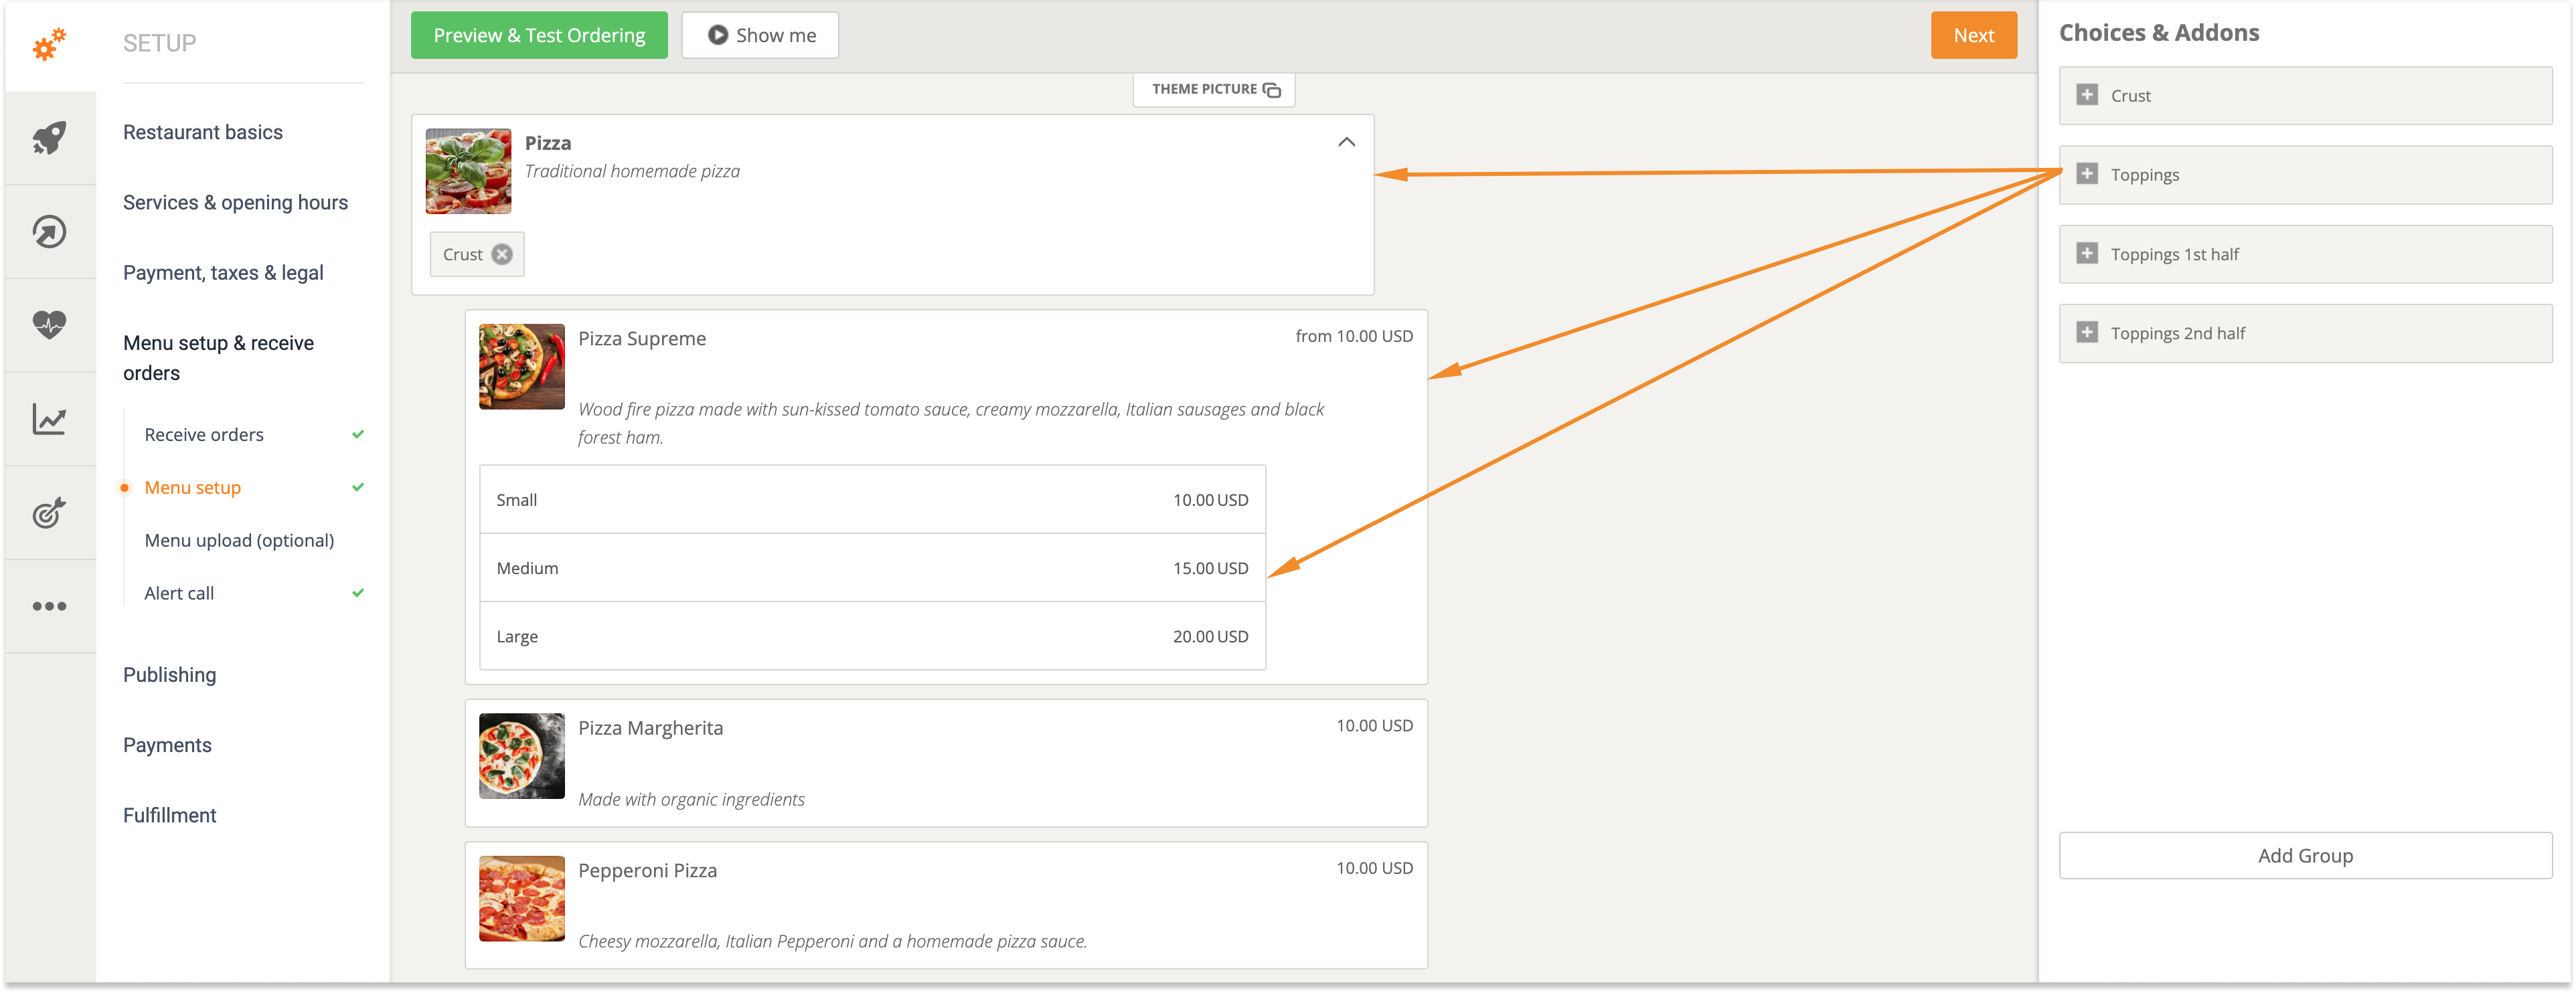Screen dimensions: 2576x993
Task: Open the Publishing section
Action: pos(170,674)
